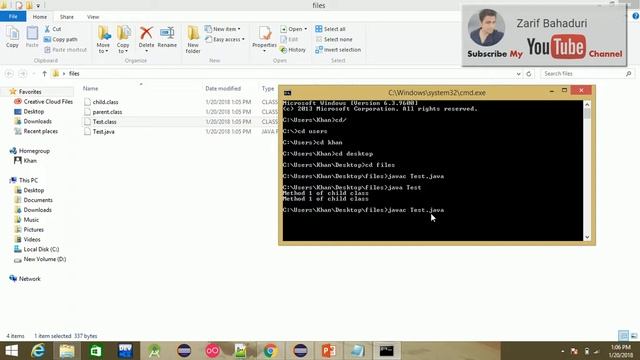Refresh the files folder view
Screen dimensions: 640x360
[x=529, y=73]
